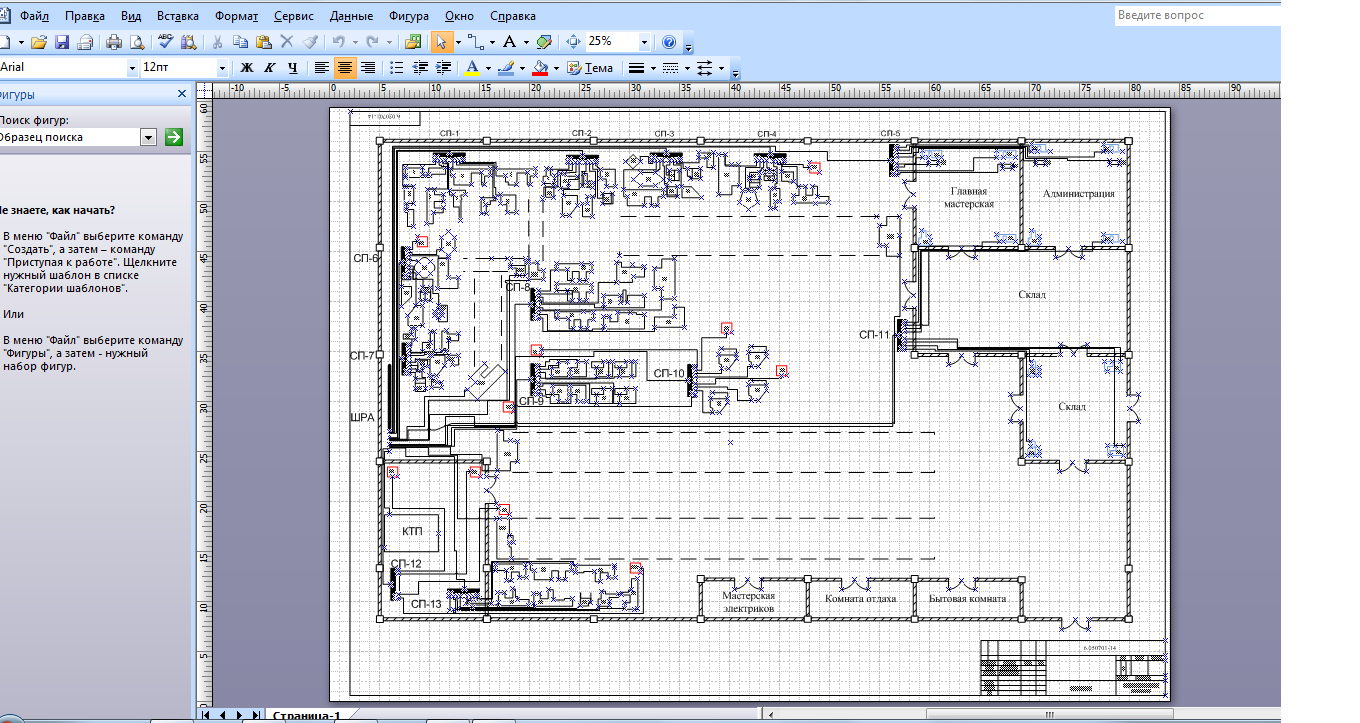The image size is (1360, 723).
Task: Expand the 25% zoom dropdown
Action: [x=644, y=42]
